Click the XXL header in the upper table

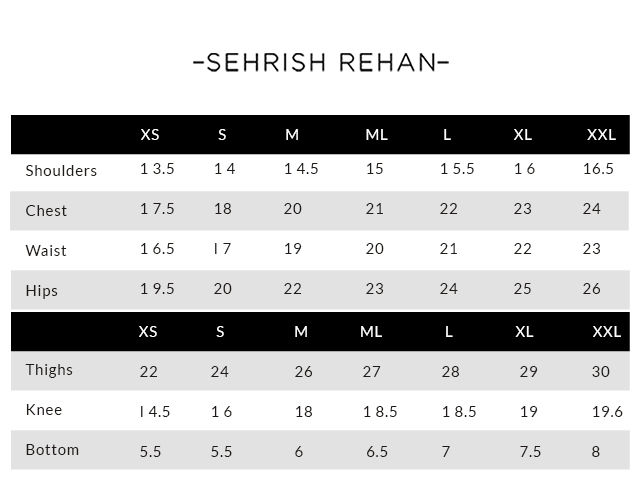click(x=601, y=134)
